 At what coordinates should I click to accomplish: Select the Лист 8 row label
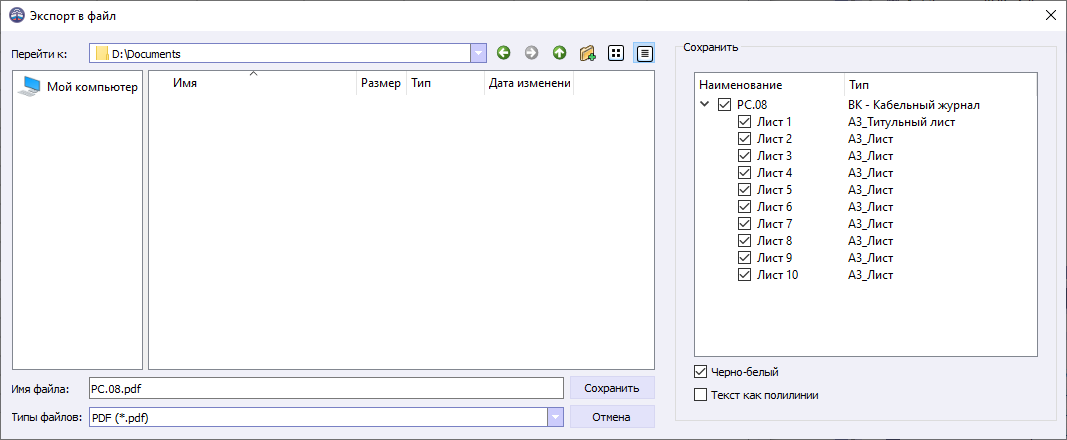774,241
